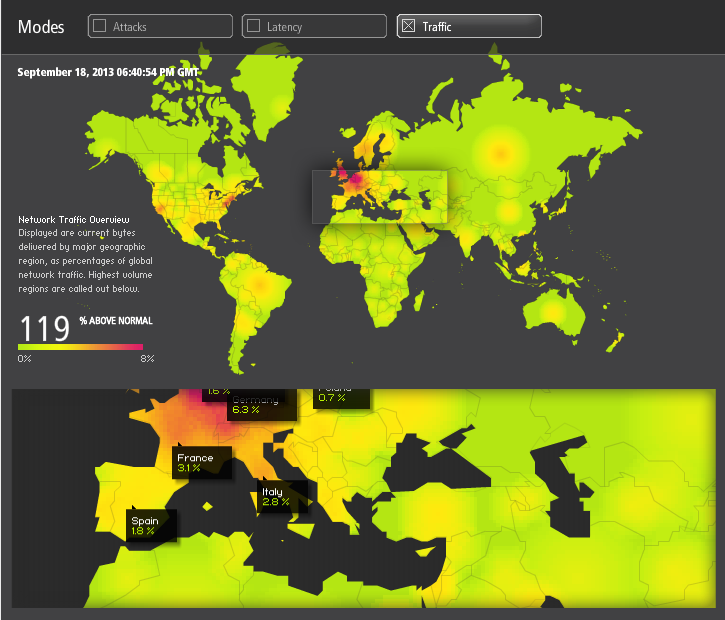This screenshot has width=725, height=620.
Task: Enable the Latency mode checkbox
Action: 254,26
